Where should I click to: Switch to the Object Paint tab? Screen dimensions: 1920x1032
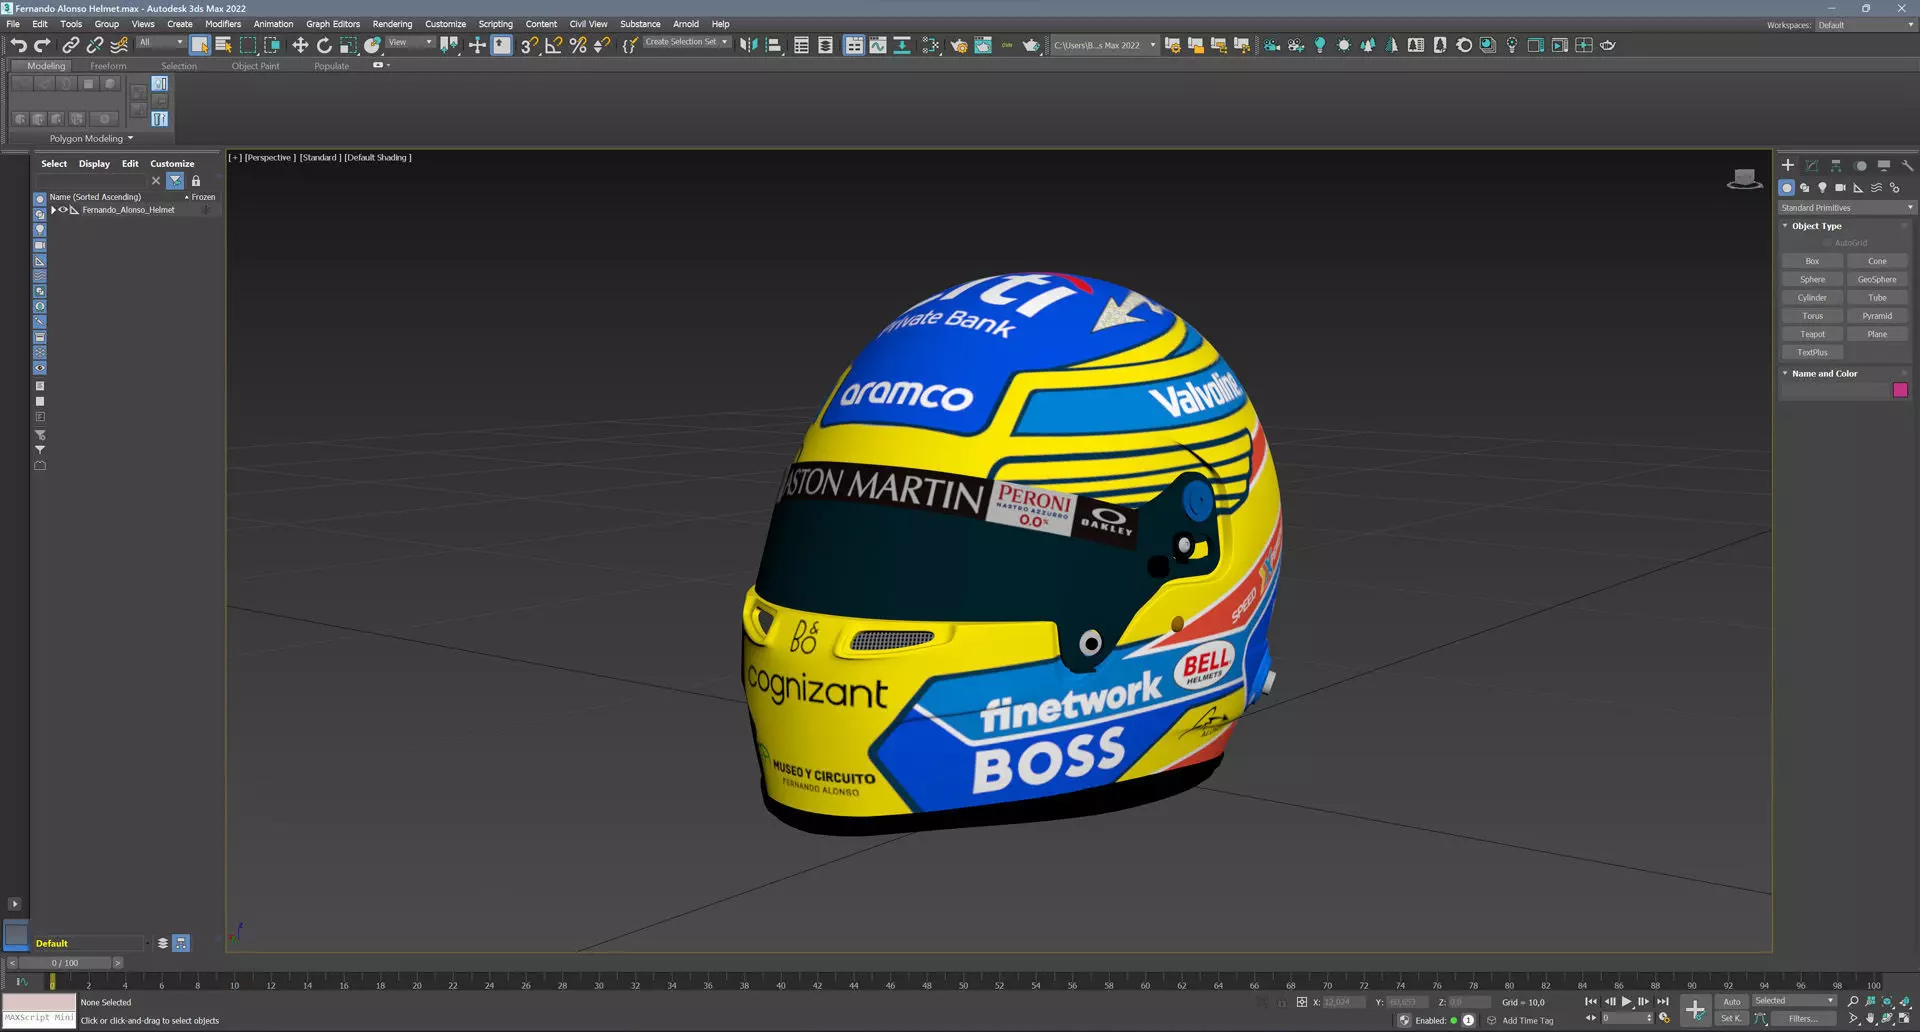click(256, 66)
